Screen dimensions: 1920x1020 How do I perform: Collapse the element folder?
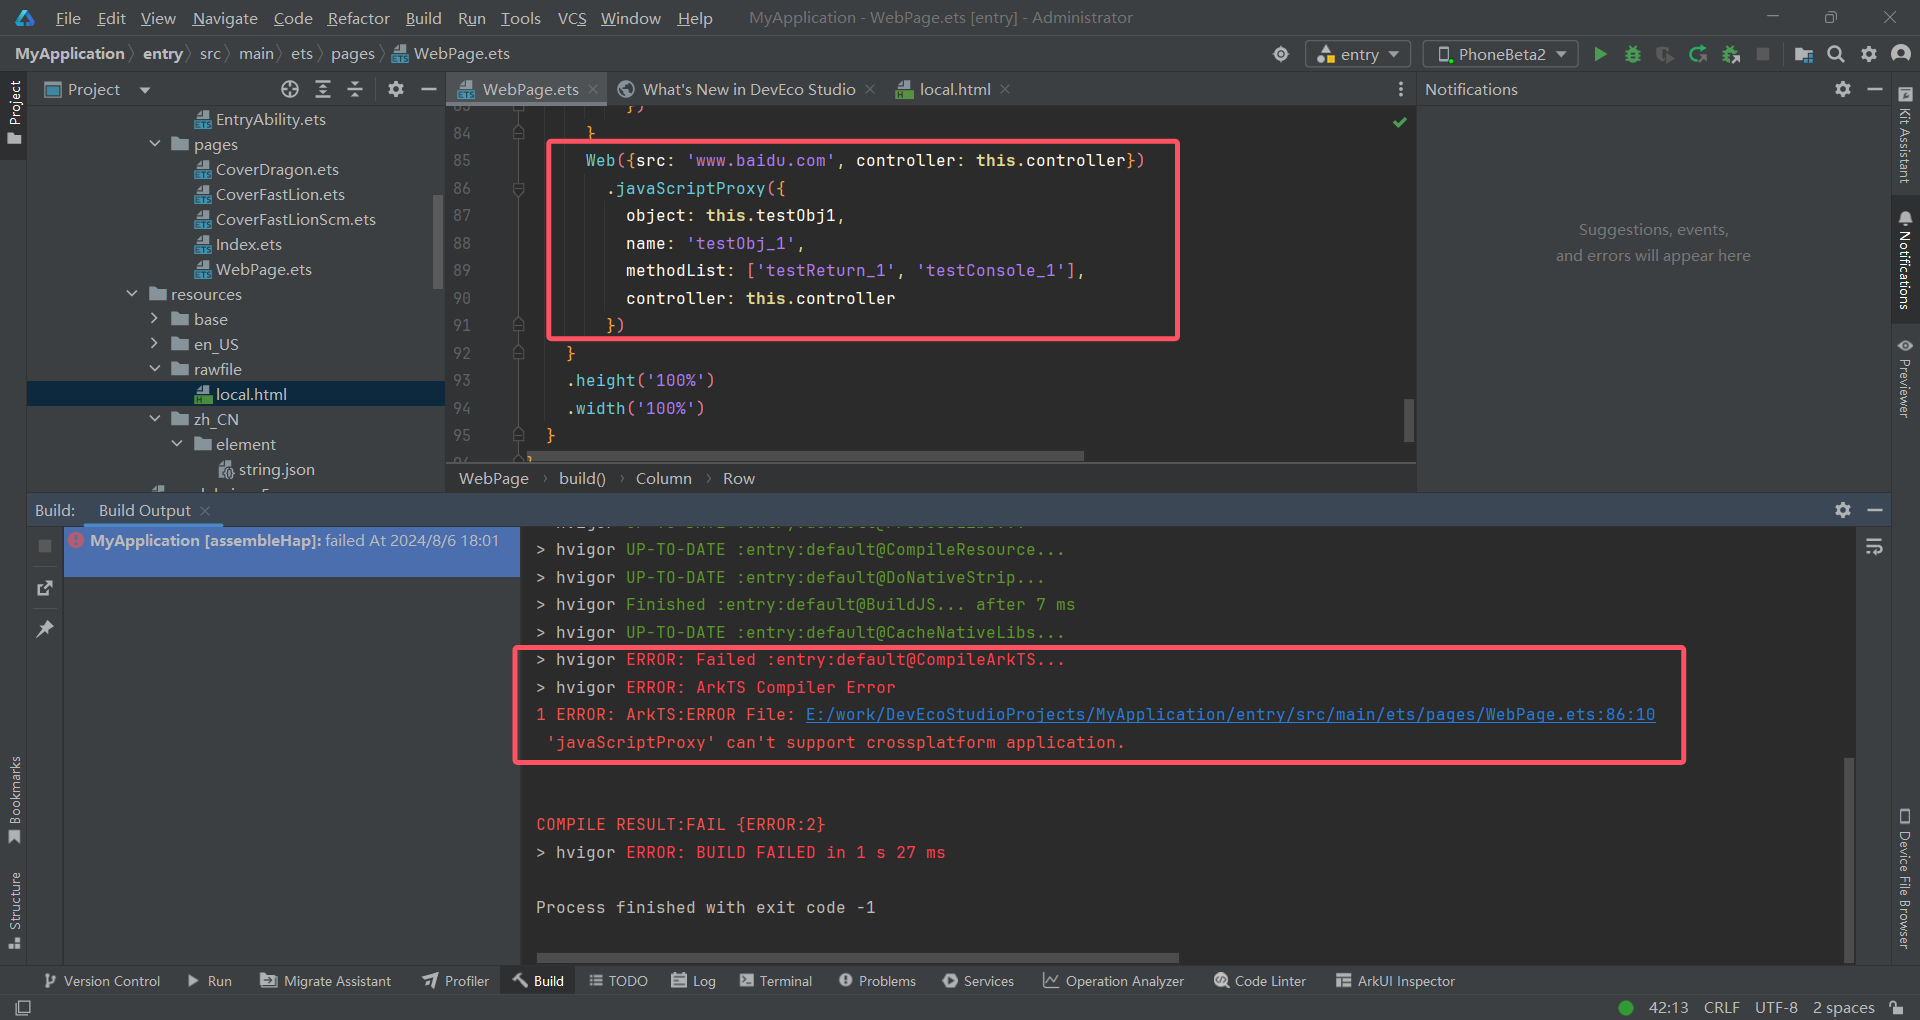point(177,444)
